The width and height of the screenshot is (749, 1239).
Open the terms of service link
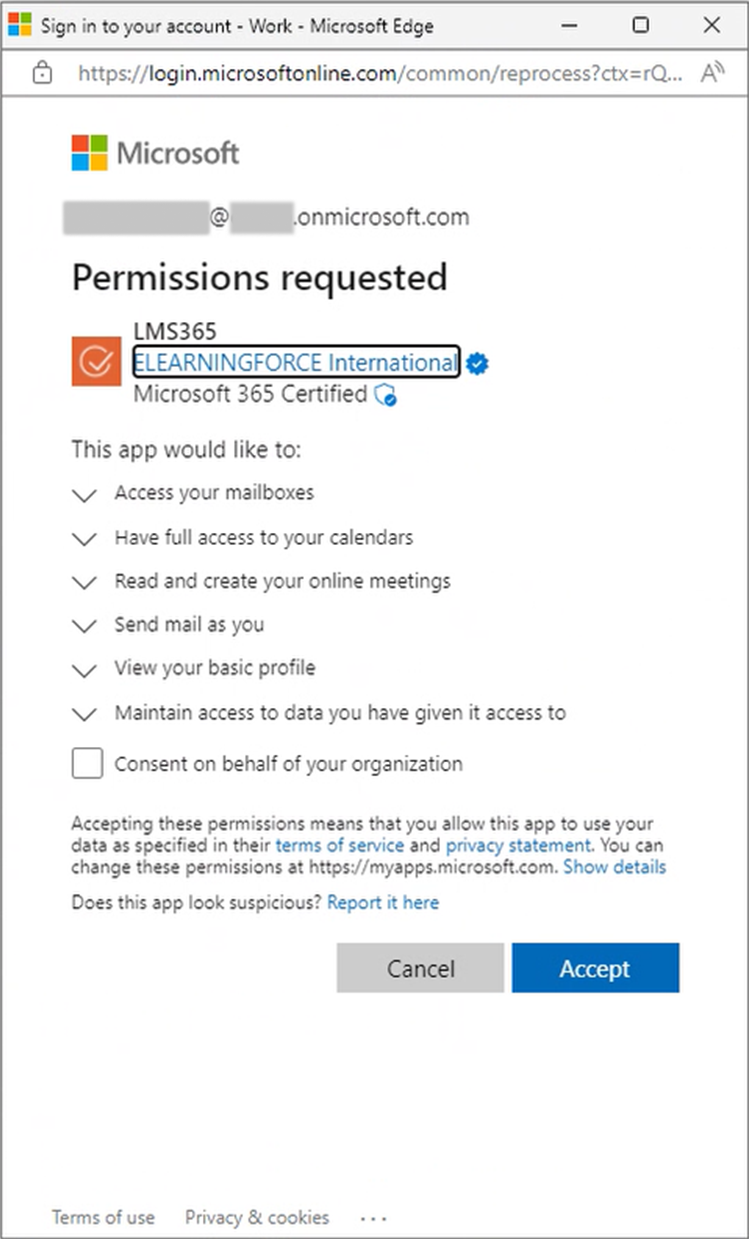coord(340,845)
